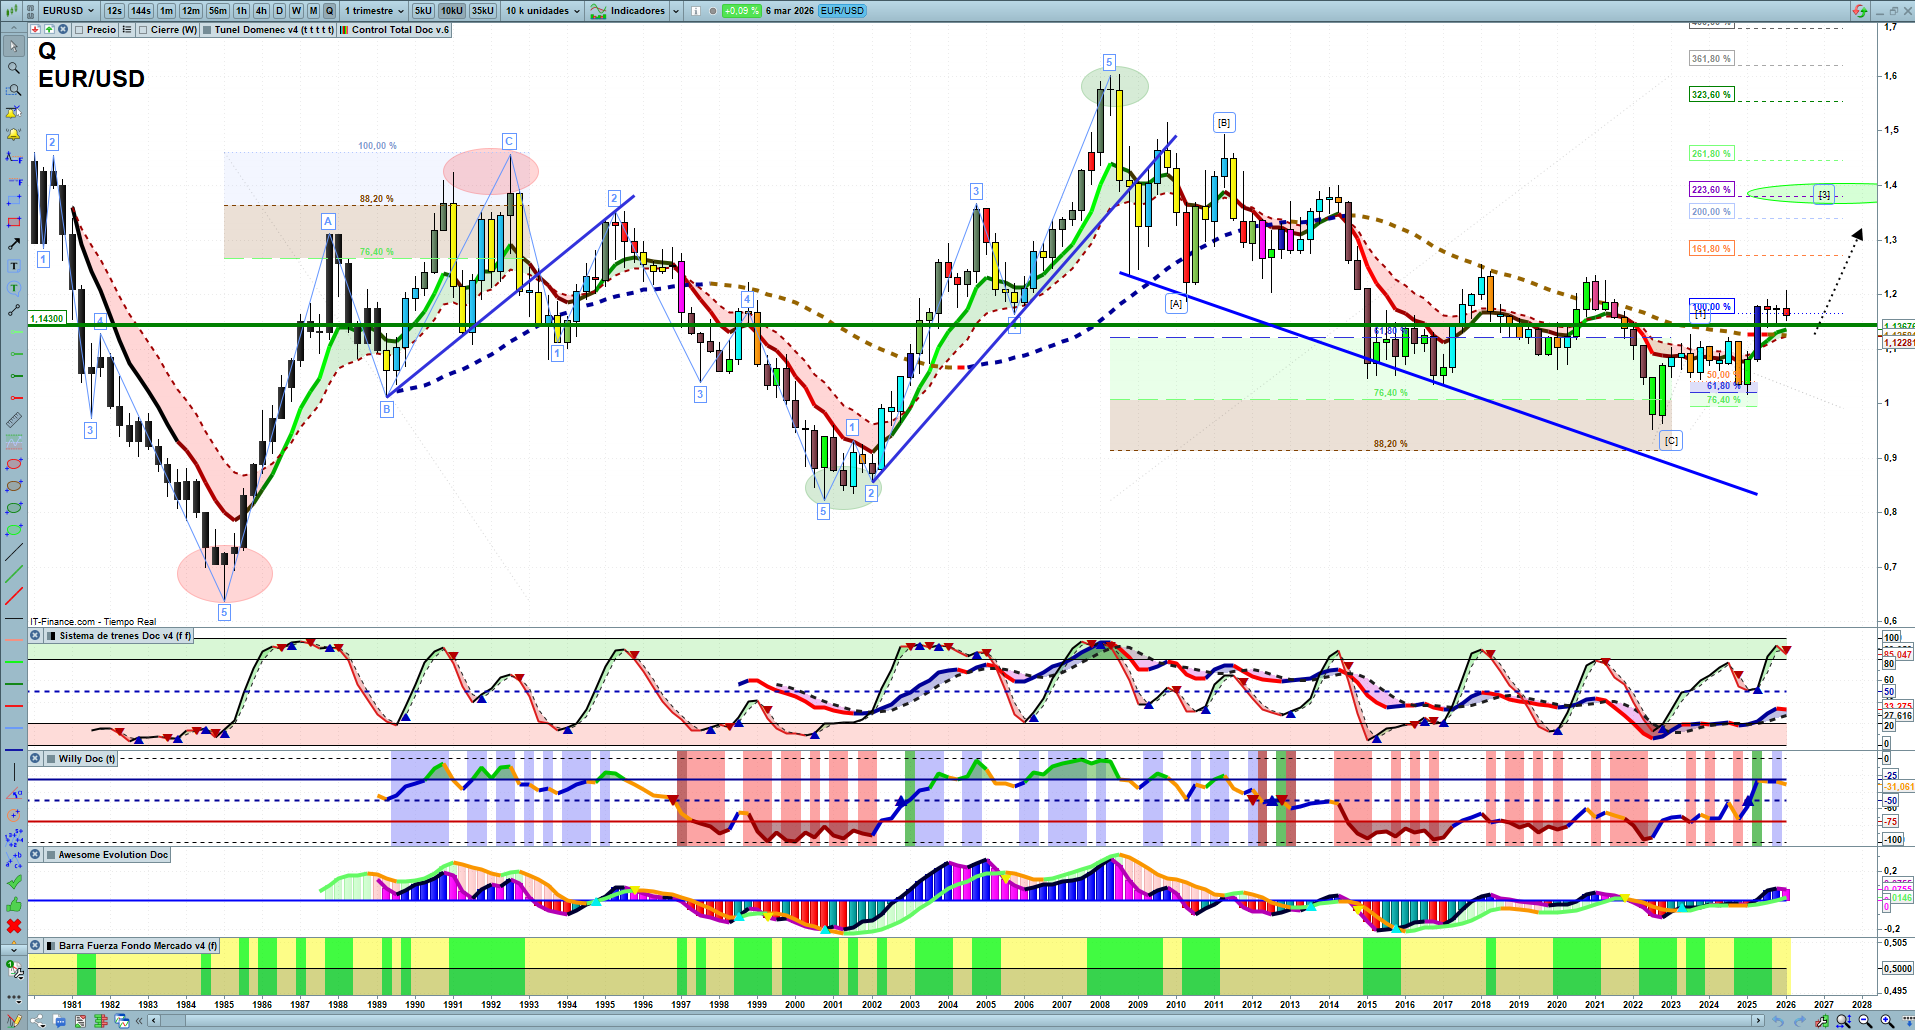Click the red down-arrow icon beside Precio
This screenshot has width=1915, height=1030.
point(36,30)
